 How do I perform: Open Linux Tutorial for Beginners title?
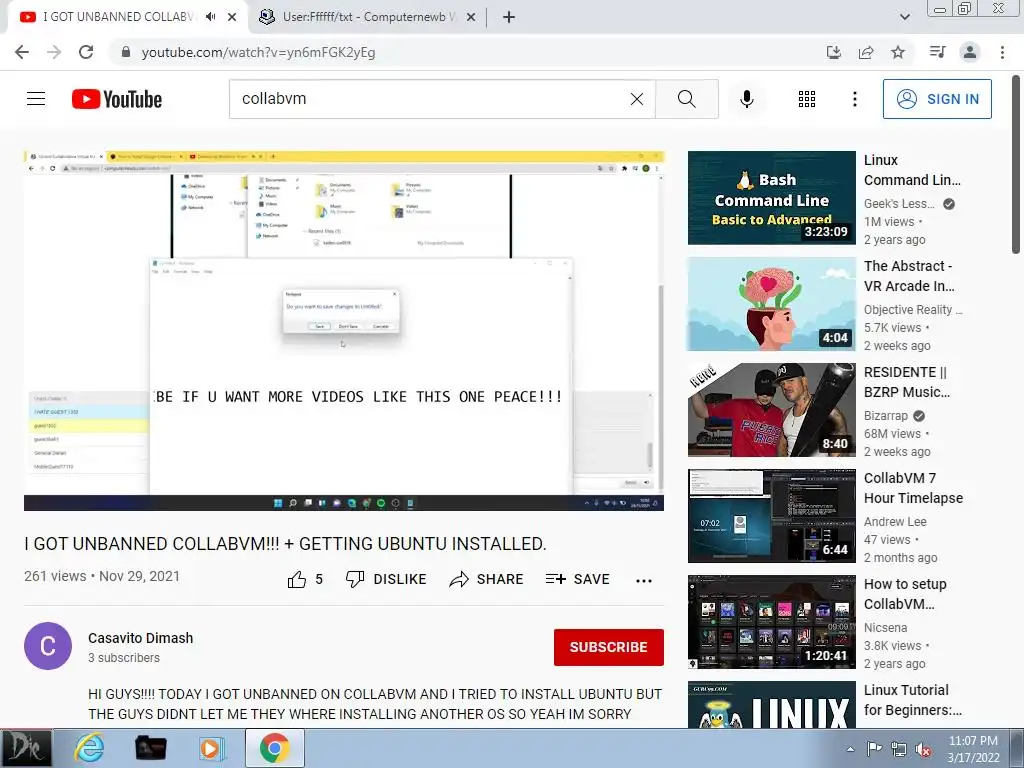[913, 699]
